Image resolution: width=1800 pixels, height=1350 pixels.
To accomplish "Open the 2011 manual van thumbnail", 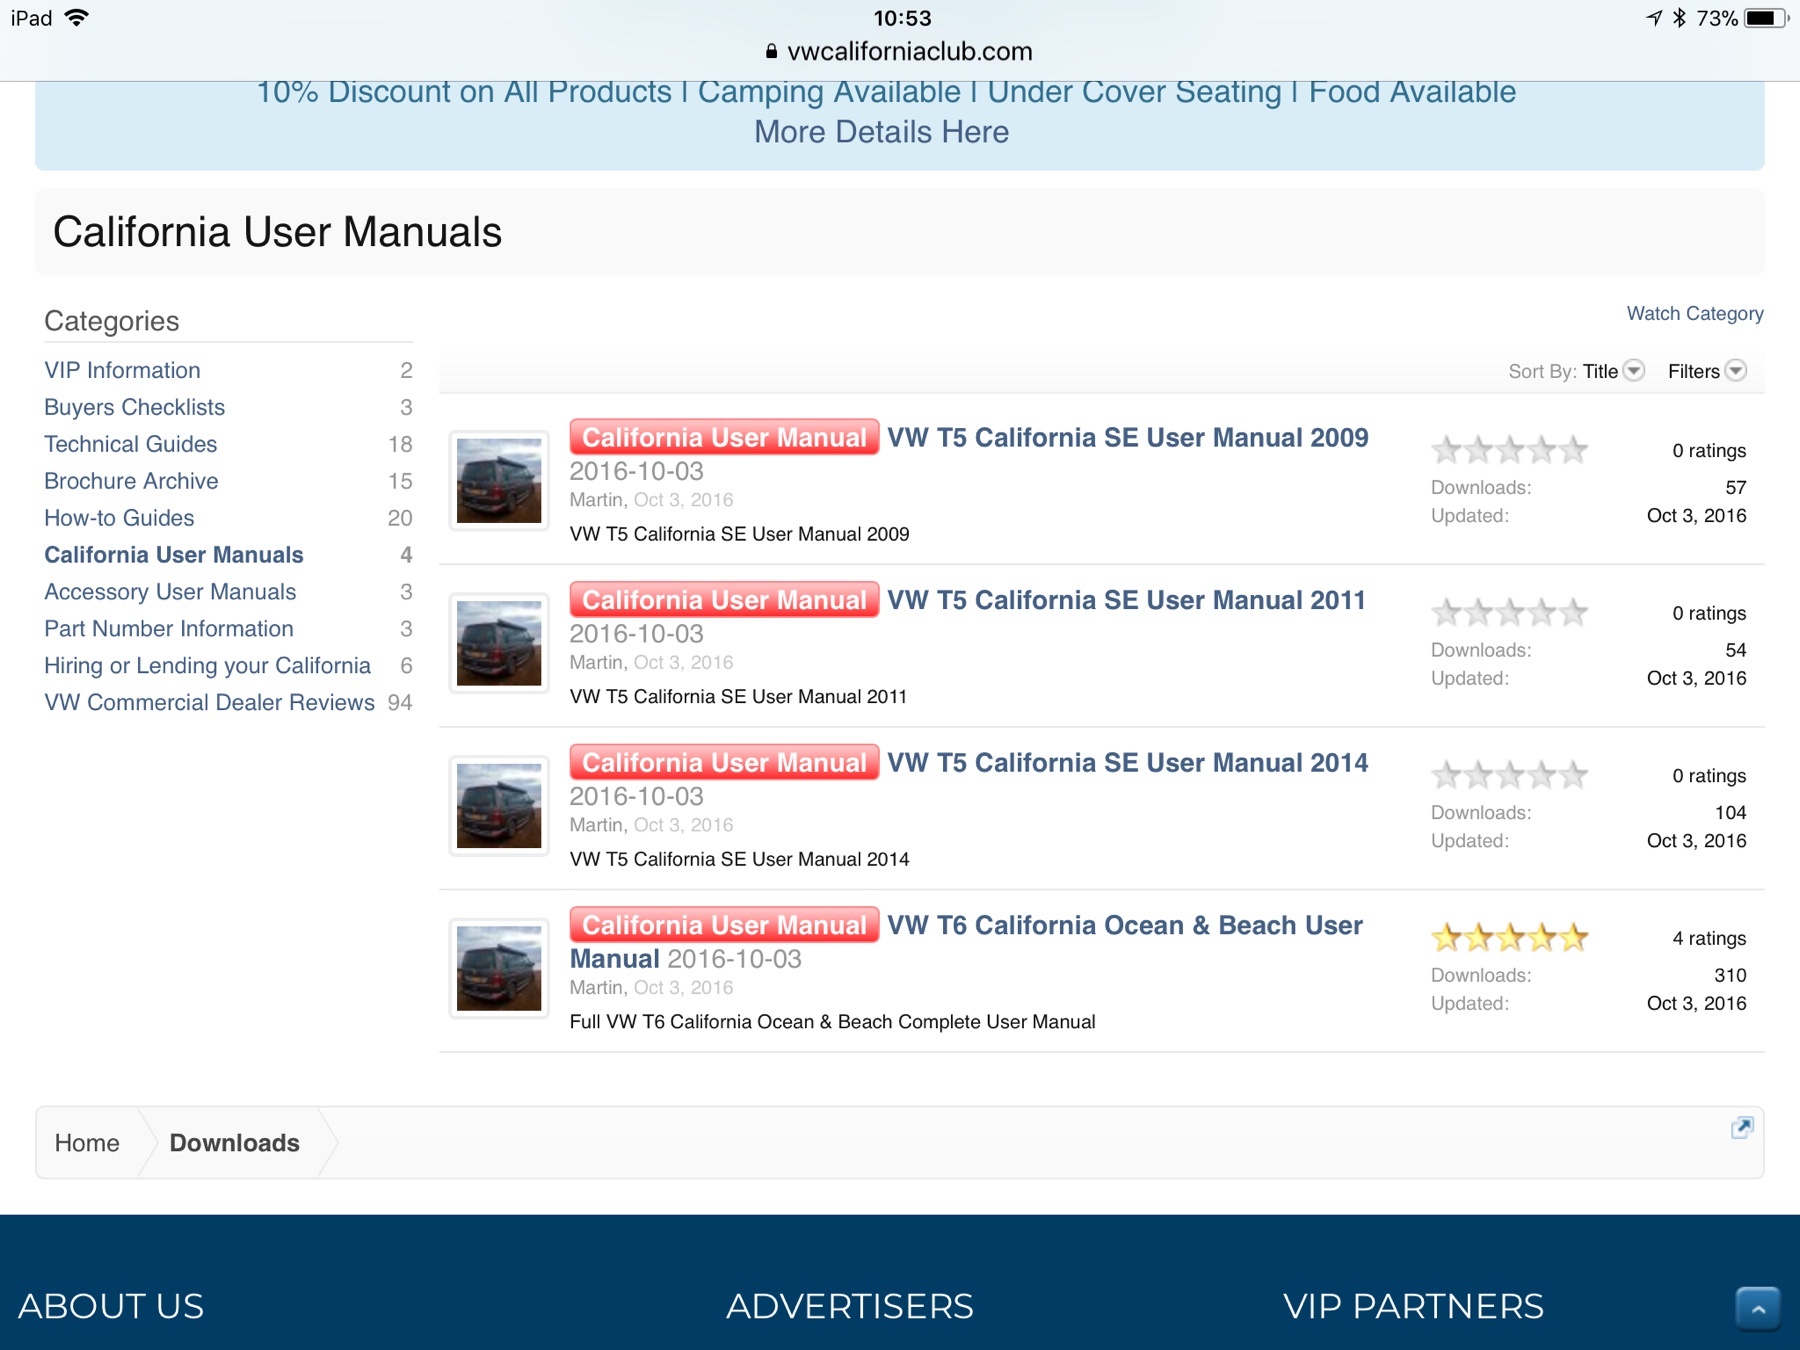I will (x=499, y=643).
